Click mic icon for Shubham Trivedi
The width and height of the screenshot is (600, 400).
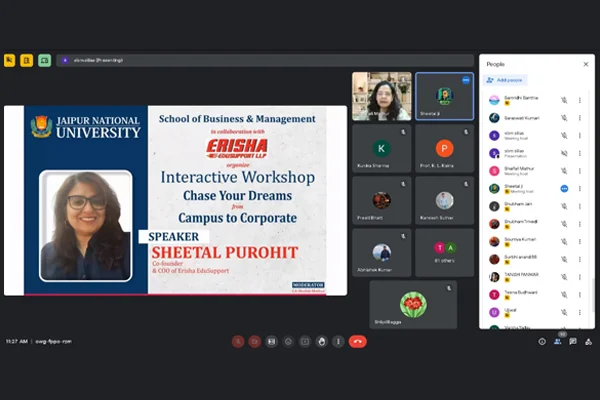click(x=564, y=224)
